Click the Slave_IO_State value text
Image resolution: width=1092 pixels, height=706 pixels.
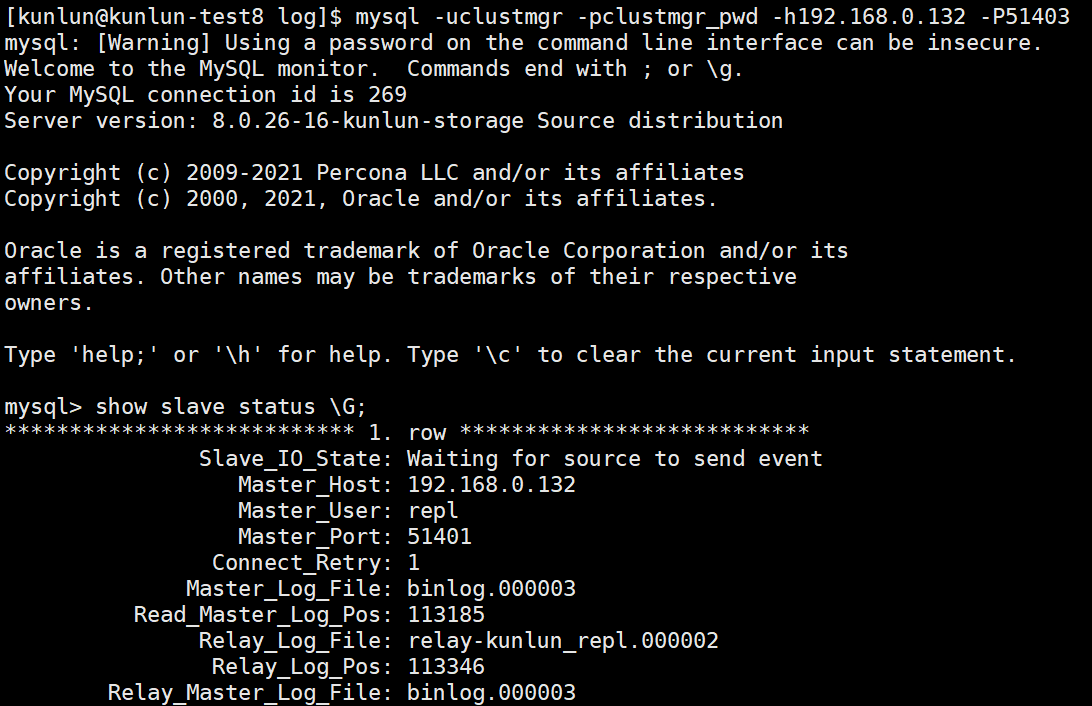coord(614,459)
